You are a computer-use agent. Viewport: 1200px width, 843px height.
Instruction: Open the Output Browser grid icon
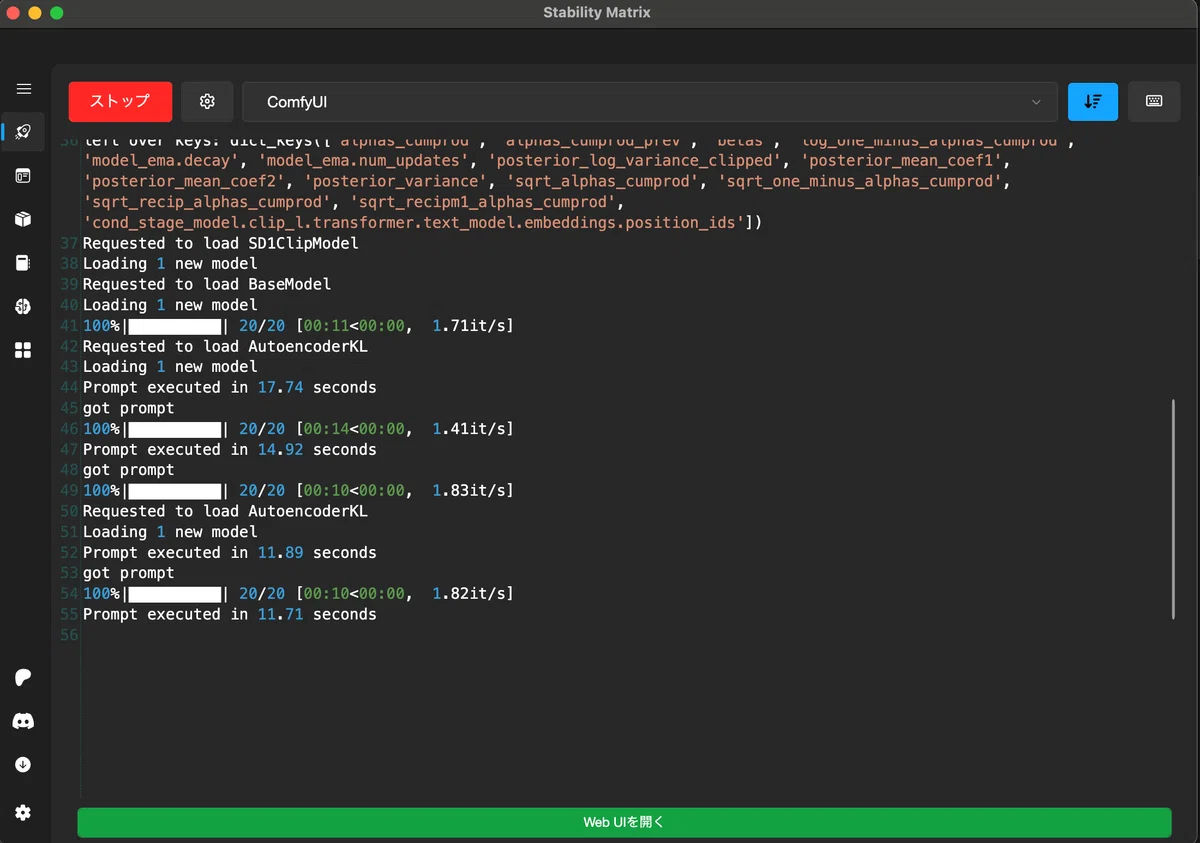click(x=23, y=350)
